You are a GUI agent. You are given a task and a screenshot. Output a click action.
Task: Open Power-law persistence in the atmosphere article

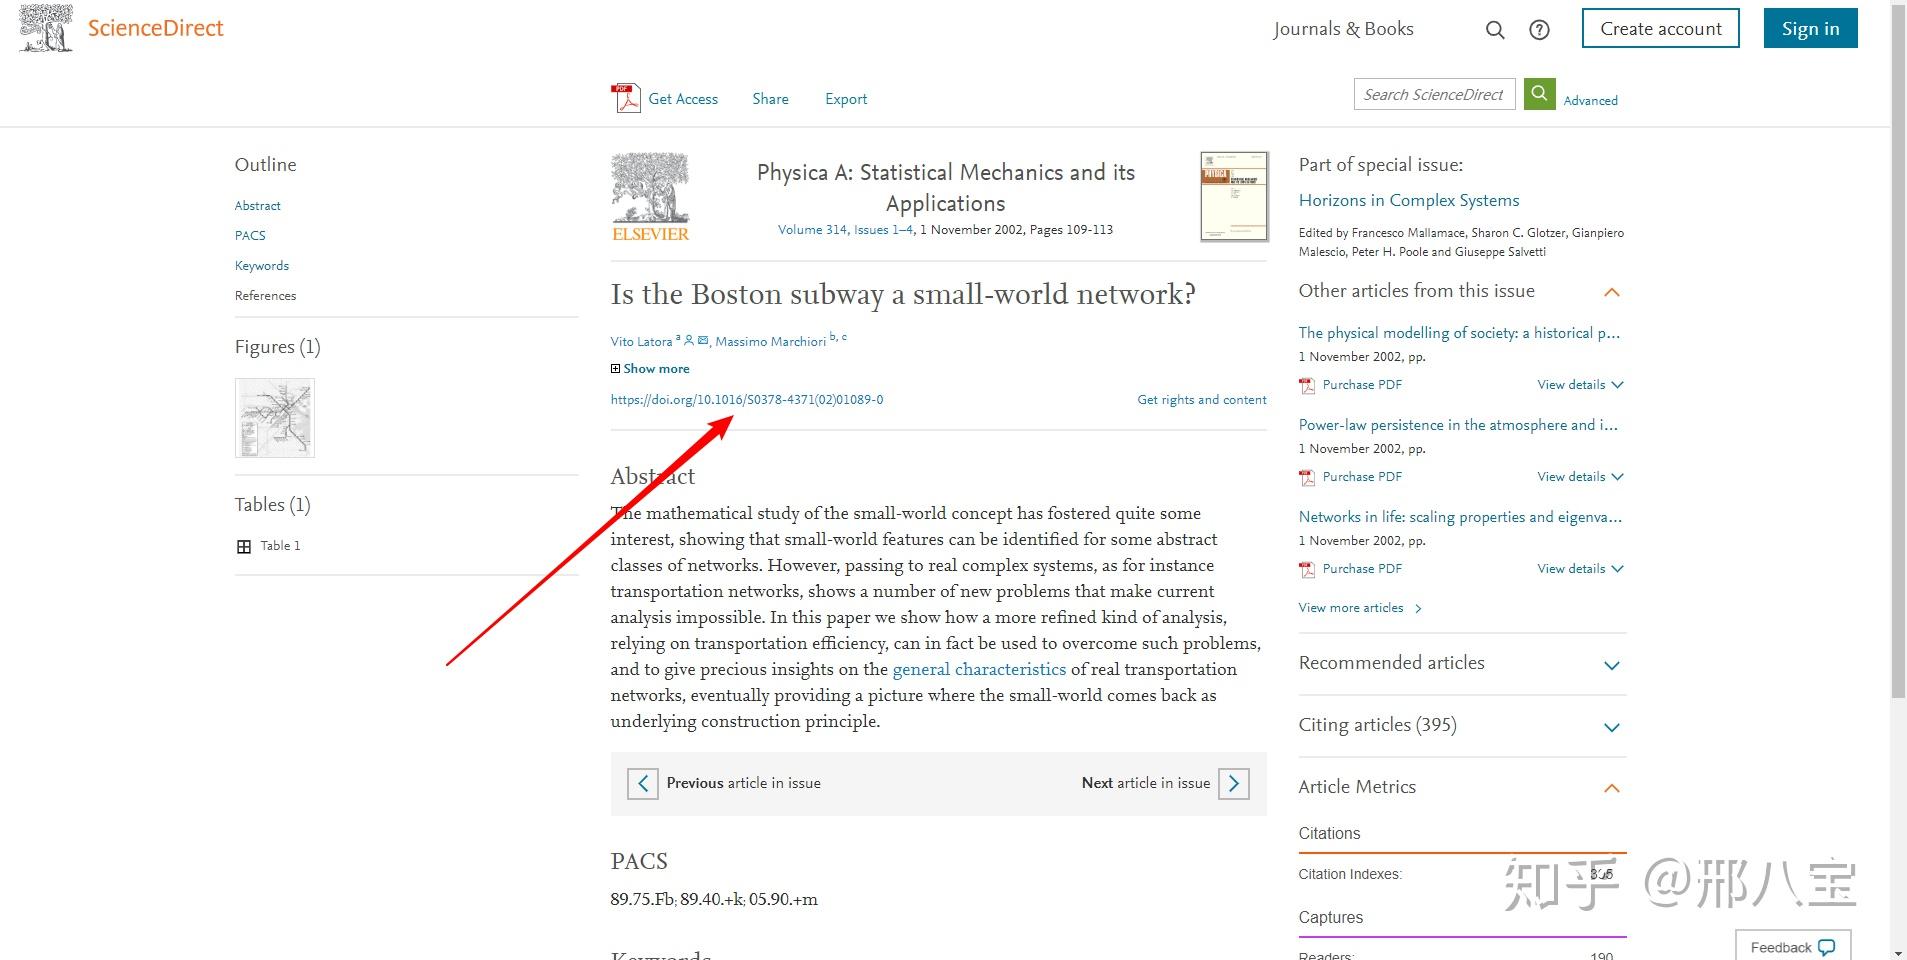(1458, 425)
